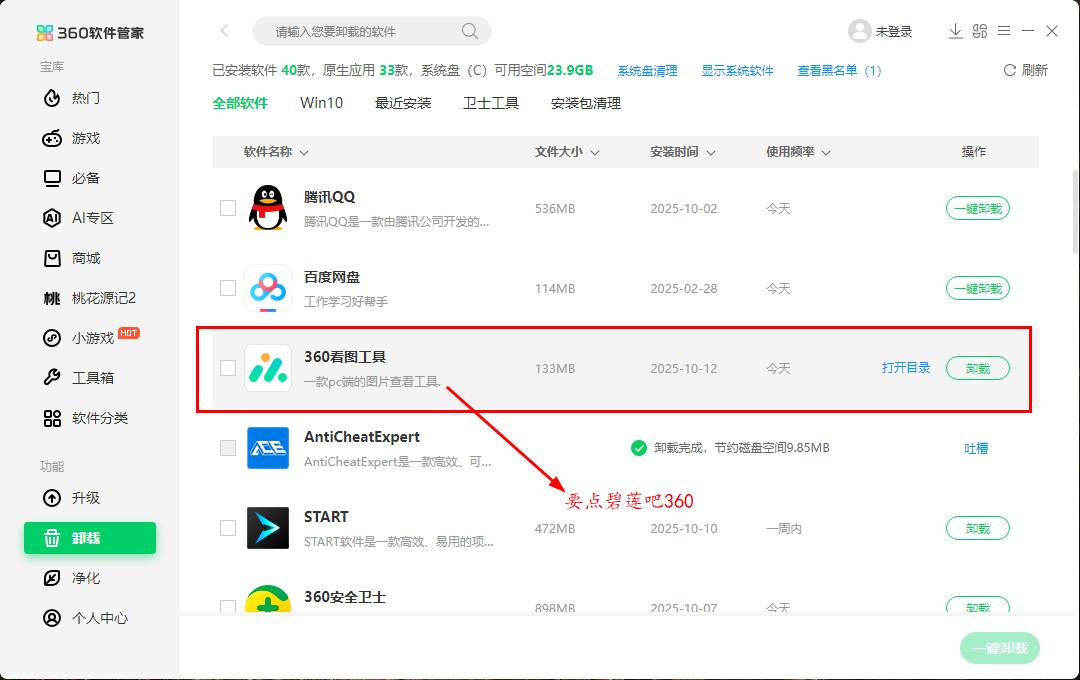Click the search magnifier icon
This screenshot has width=1080, height=680.
pos(470,31)
